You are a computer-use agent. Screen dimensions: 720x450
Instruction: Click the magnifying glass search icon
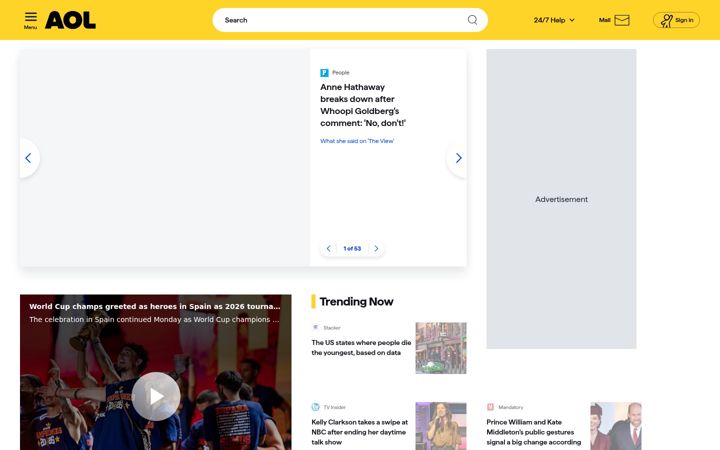tap(472, 20)
